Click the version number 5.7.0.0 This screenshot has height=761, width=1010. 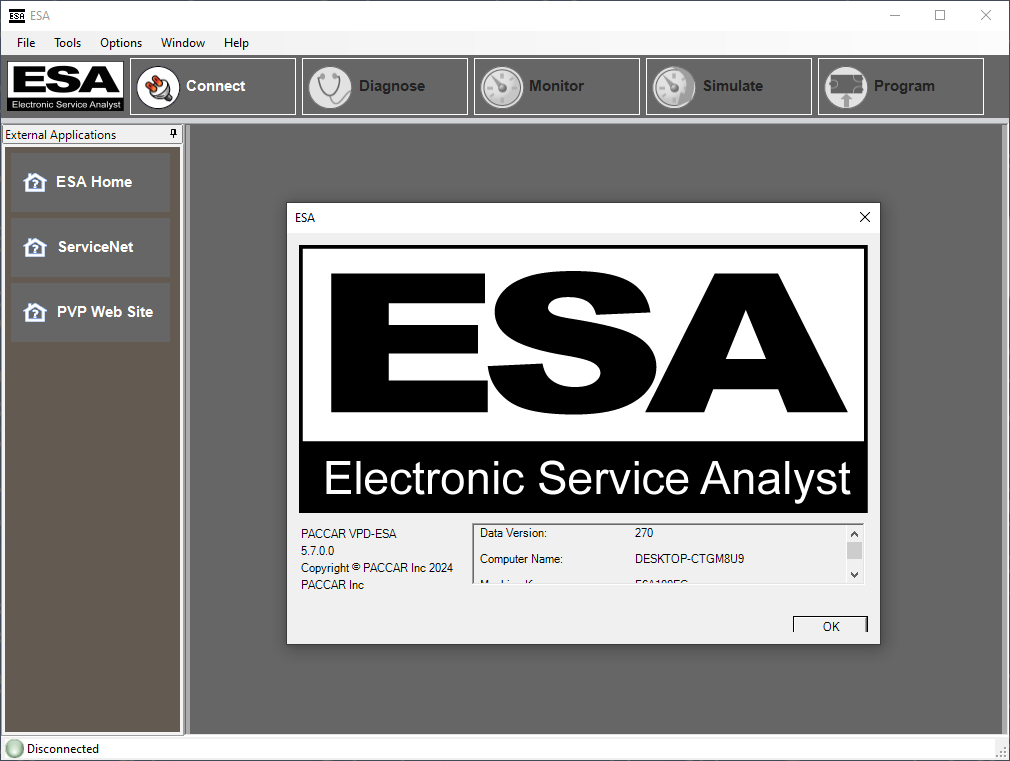[318, 551]
